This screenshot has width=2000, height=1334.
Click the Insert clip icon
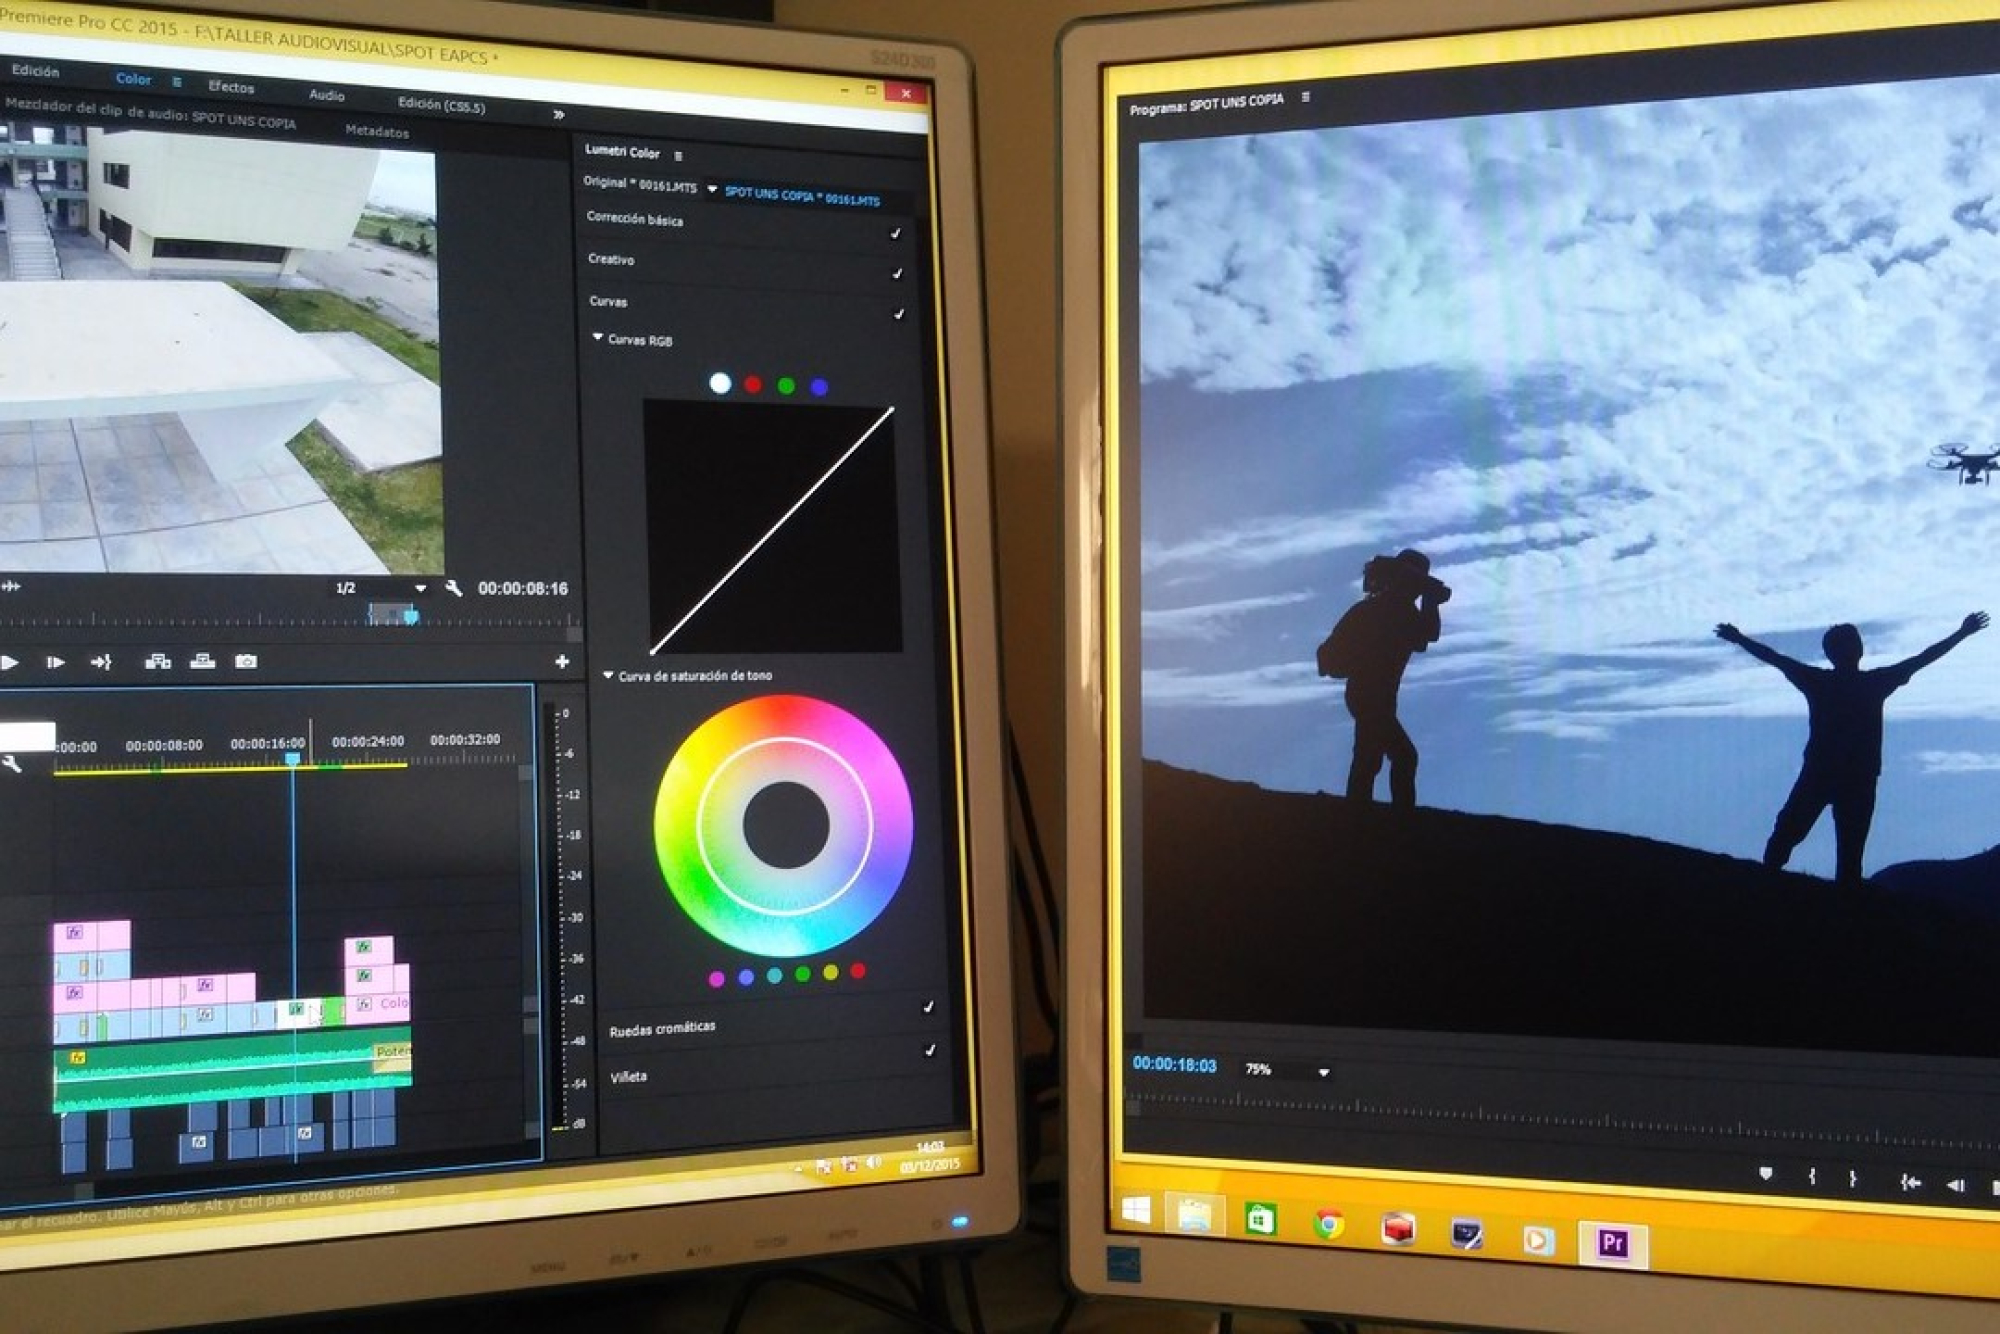158,661
